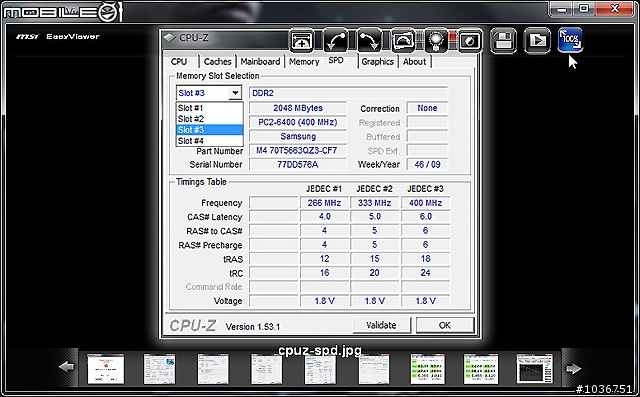640x397 pixels.
Task: Choose highlighted Slot #3 in the list
Action: pyautogui.click(x=210, y=130)
